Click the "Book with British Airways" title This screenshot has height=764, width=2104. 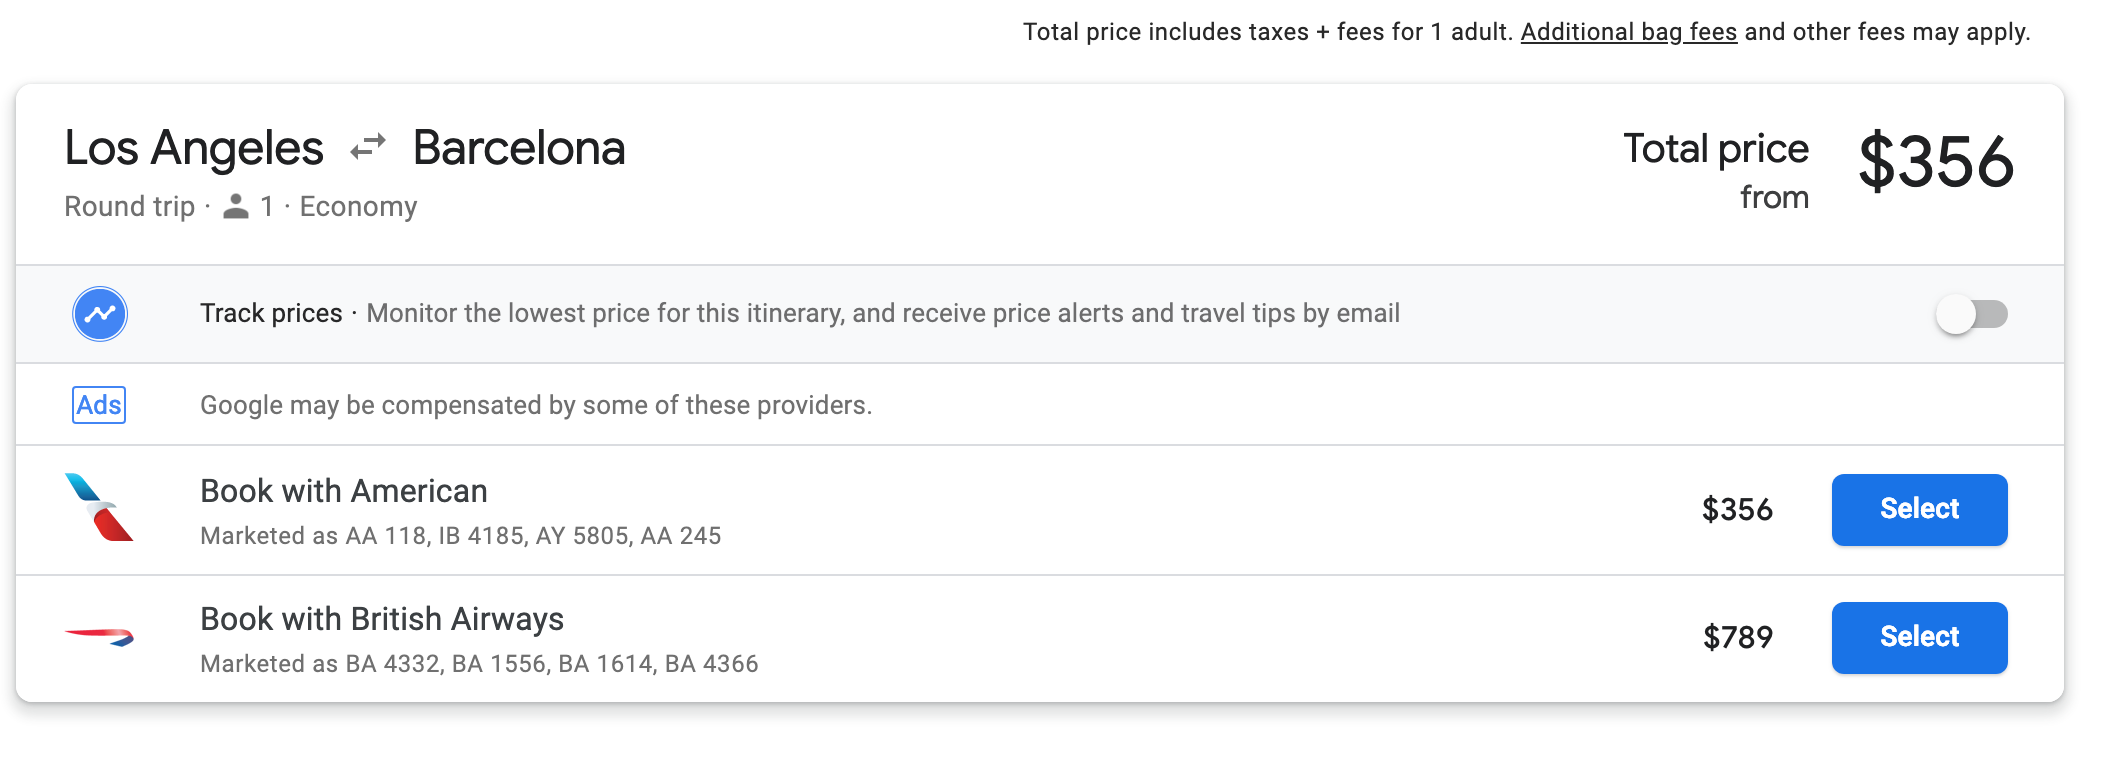click(382, 619)
